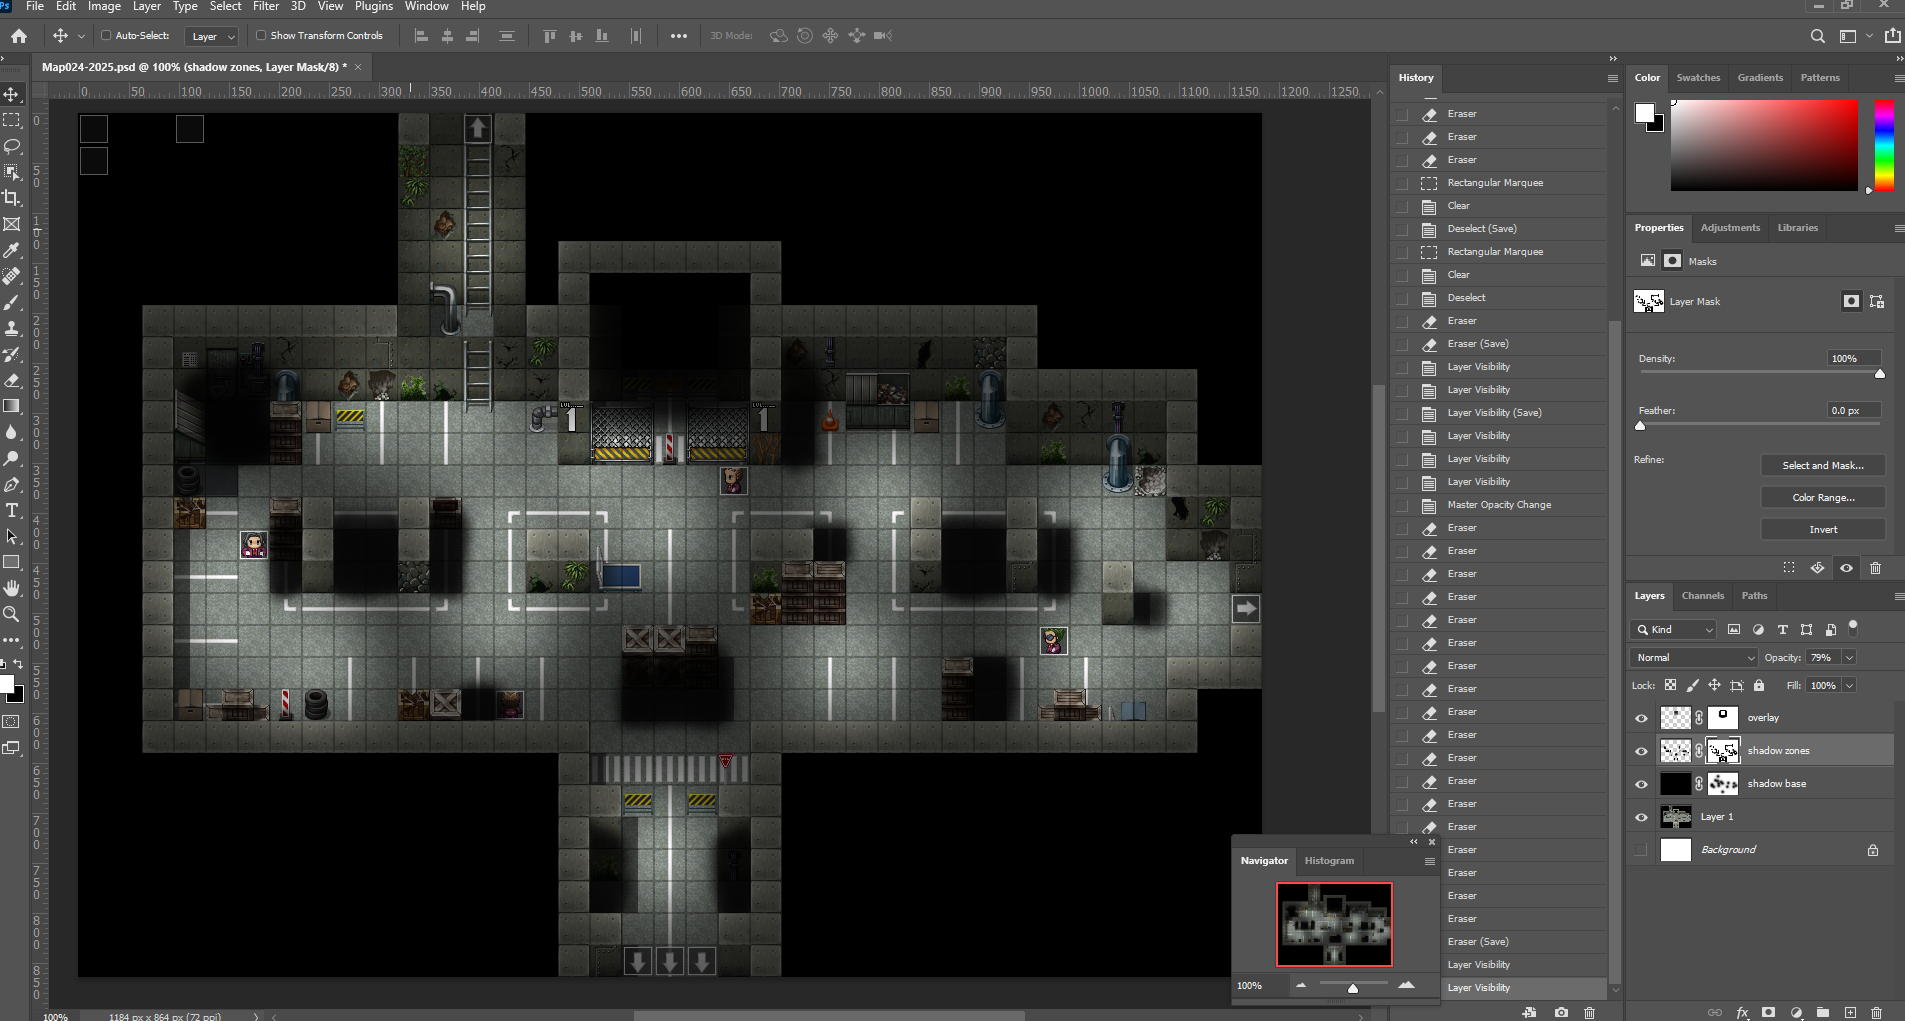
Task: Enable Show Transform Controls checkbox
Action: [261, 36]
